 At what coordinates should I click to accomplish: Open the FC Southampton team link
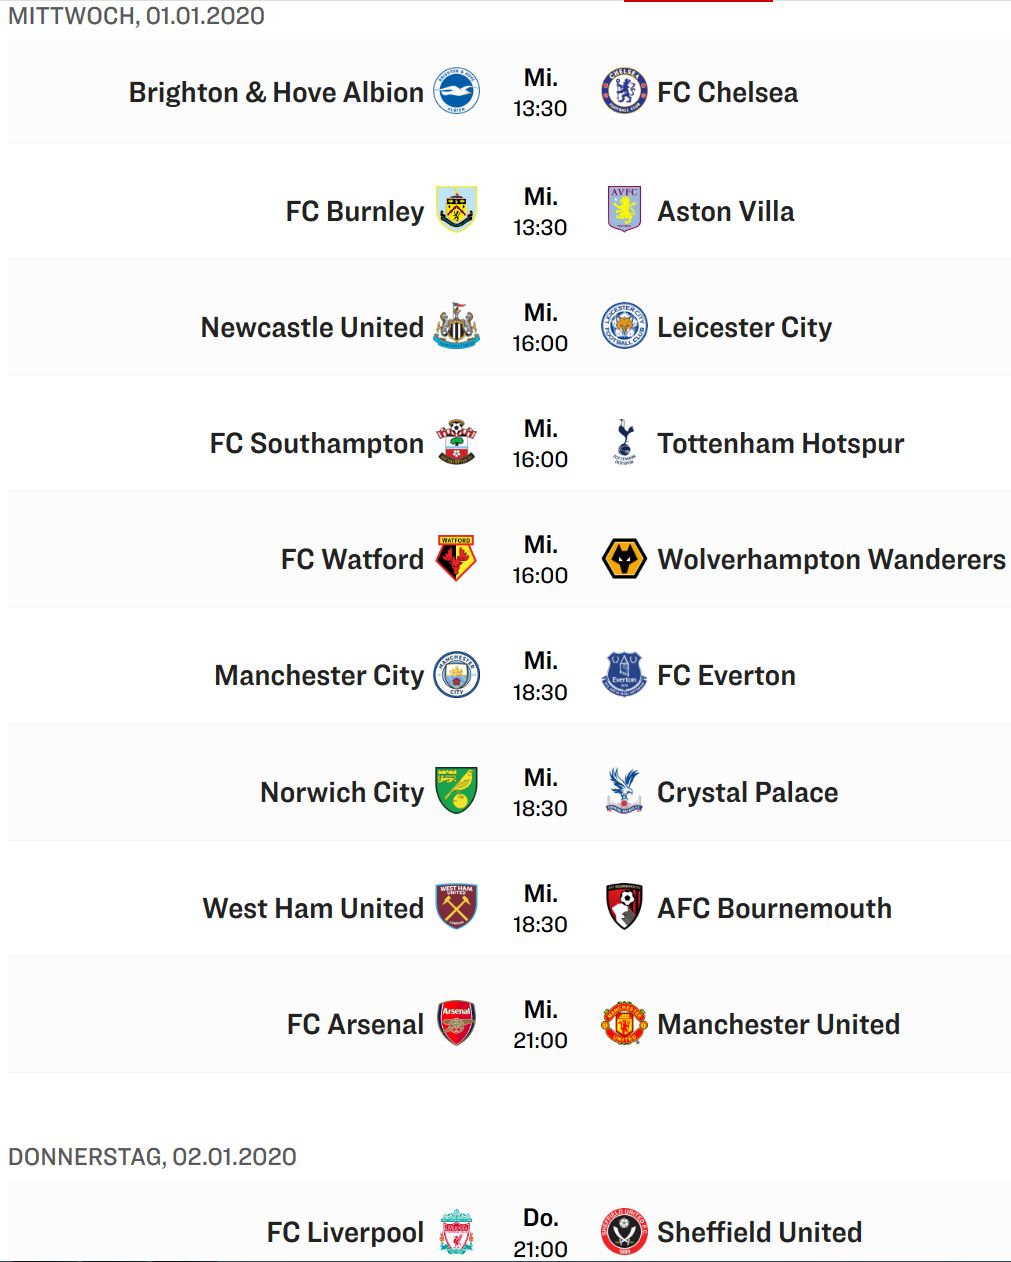tap(317, 443)
